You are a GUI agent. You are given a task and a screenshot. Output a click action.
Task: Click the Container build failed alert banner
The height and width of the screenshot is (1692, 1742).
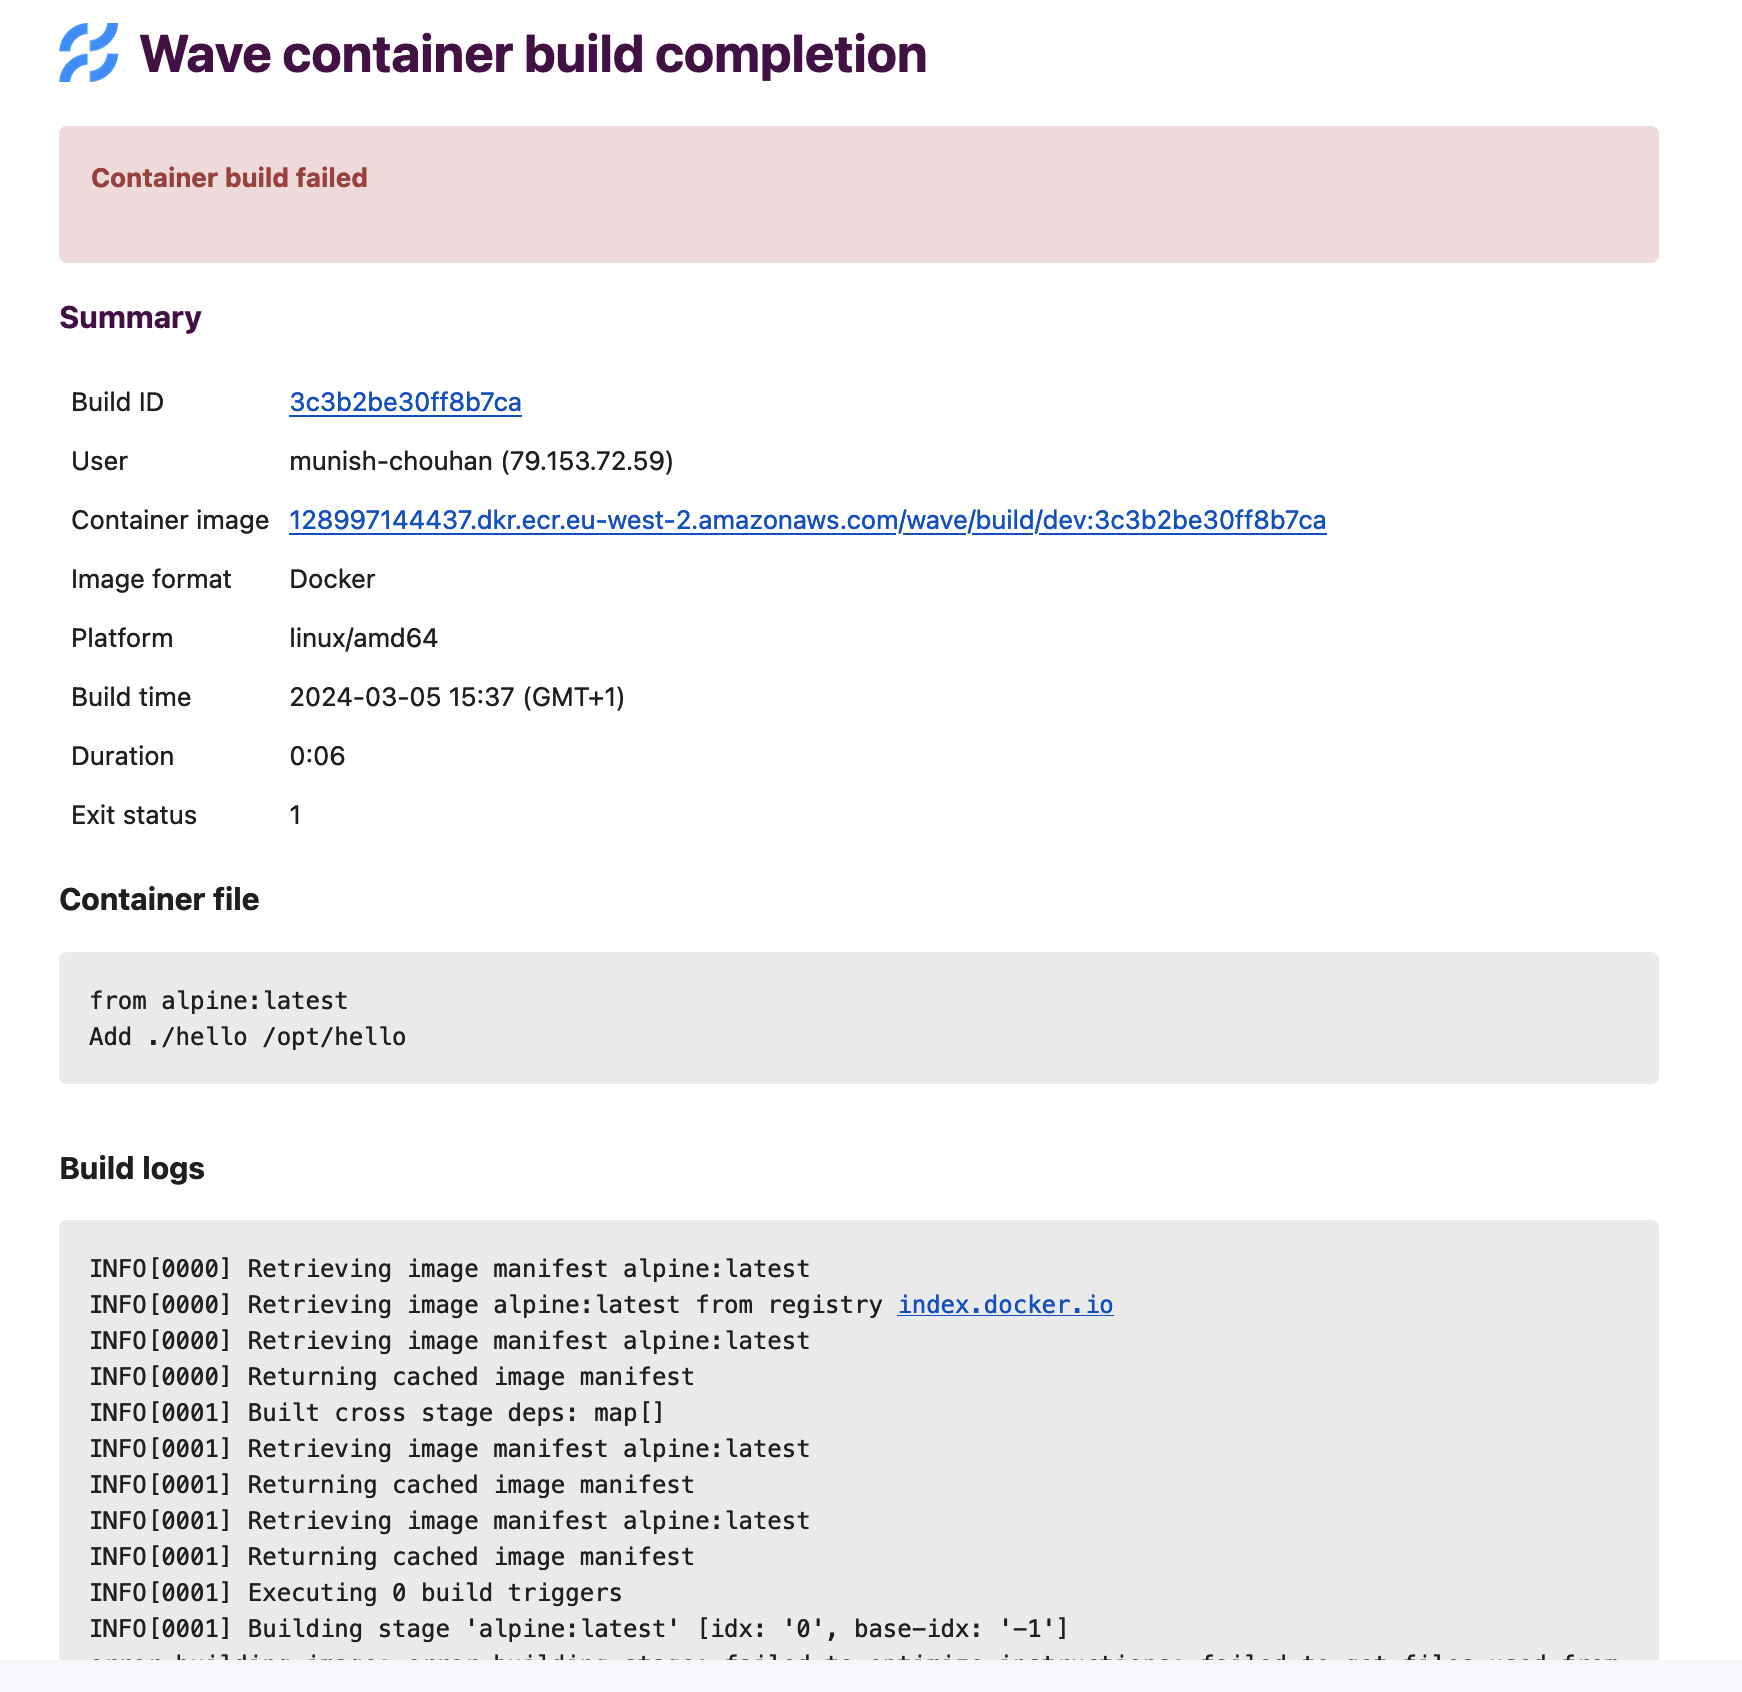tap(858, 194)
